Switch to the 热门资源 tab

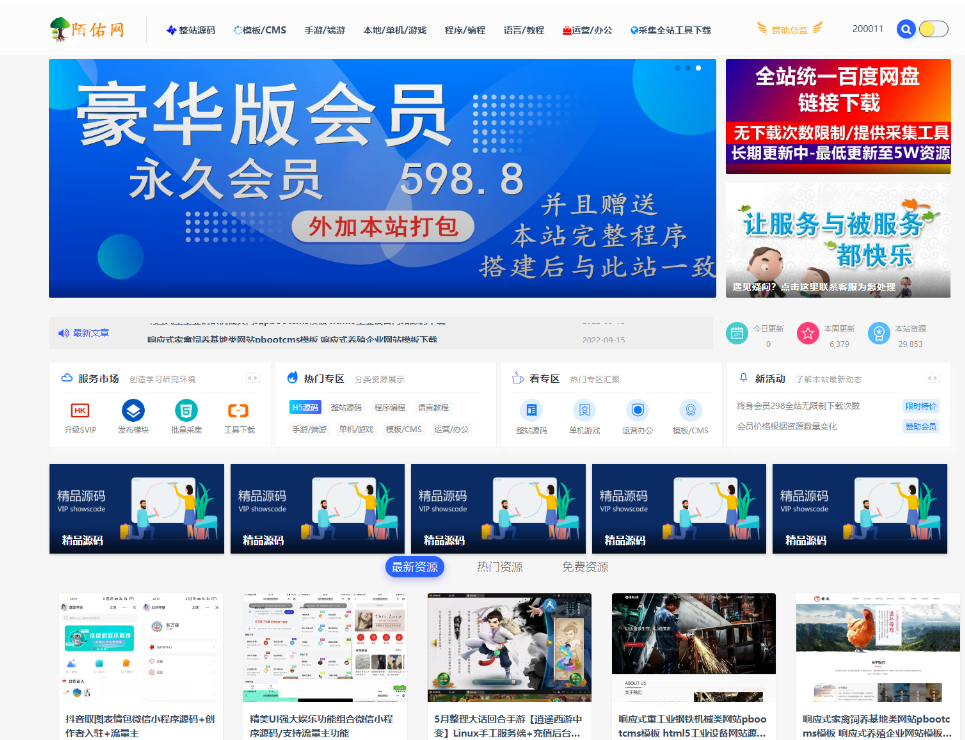(x=499, y=567)
